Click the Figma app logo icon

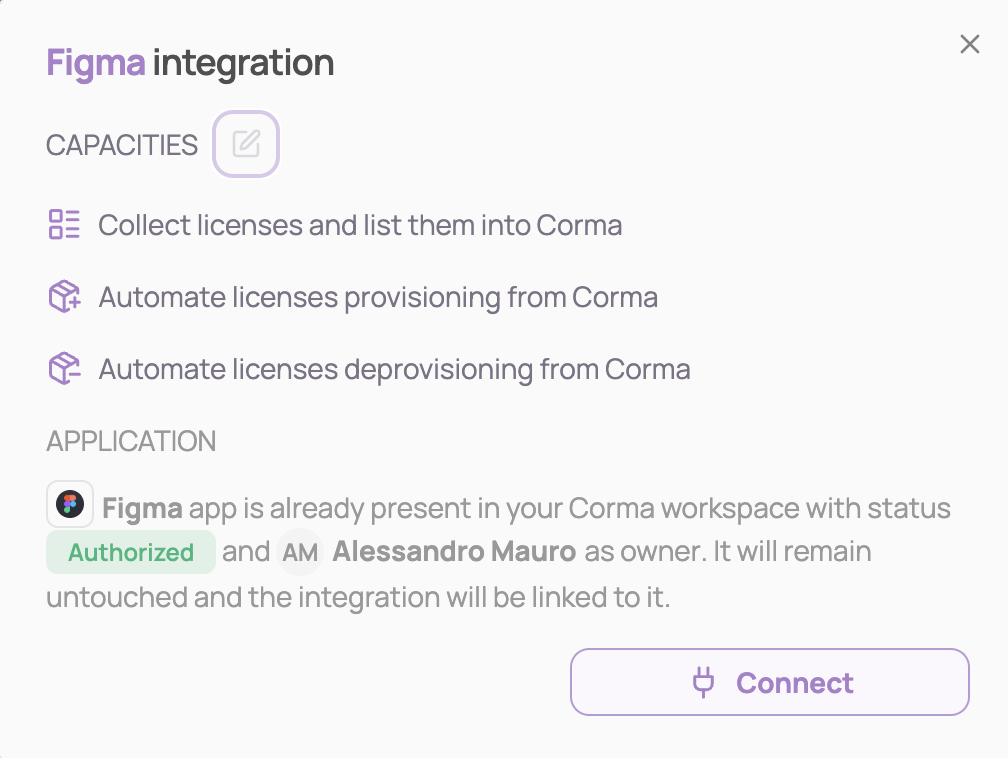(70, 504)
